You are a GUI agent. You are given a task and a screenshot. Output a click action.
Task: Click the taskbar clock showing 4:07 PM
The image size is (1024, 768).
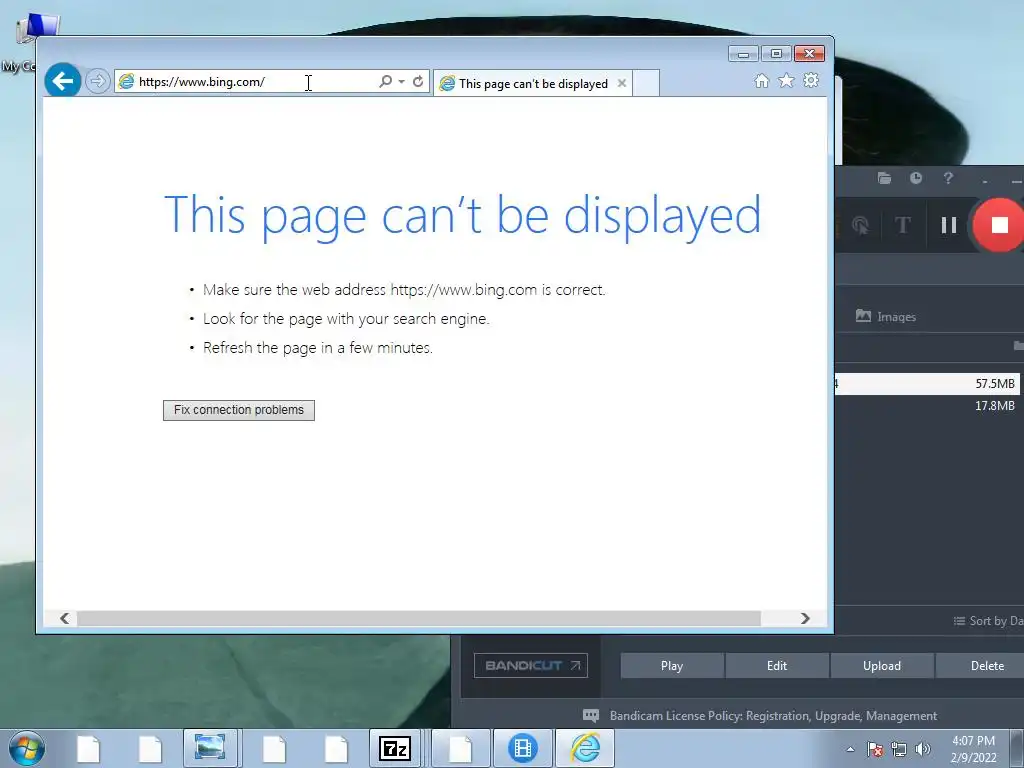(x=974, y=749)
